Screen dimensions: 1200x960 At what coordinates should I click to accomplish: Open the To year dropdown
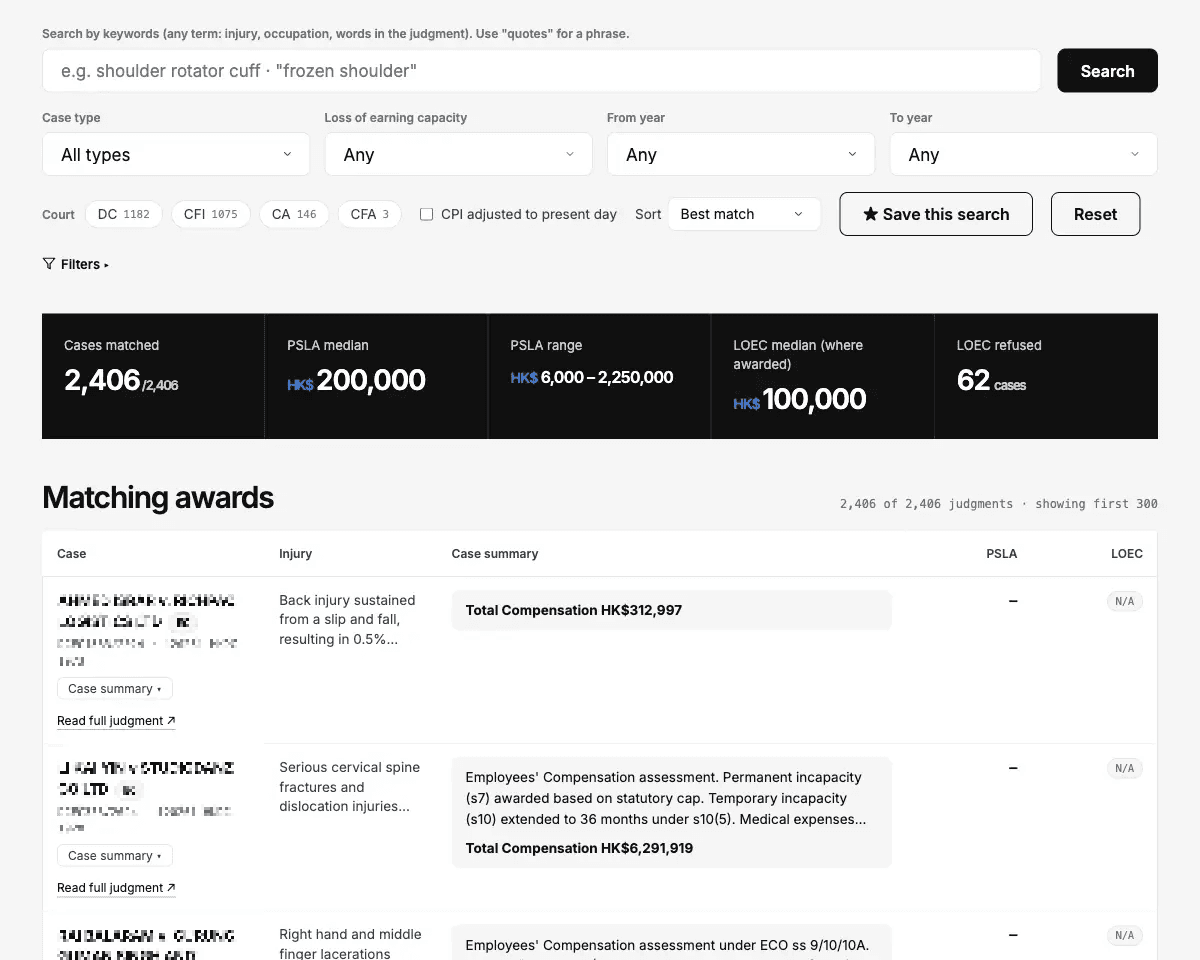[x=1024, y=154]
